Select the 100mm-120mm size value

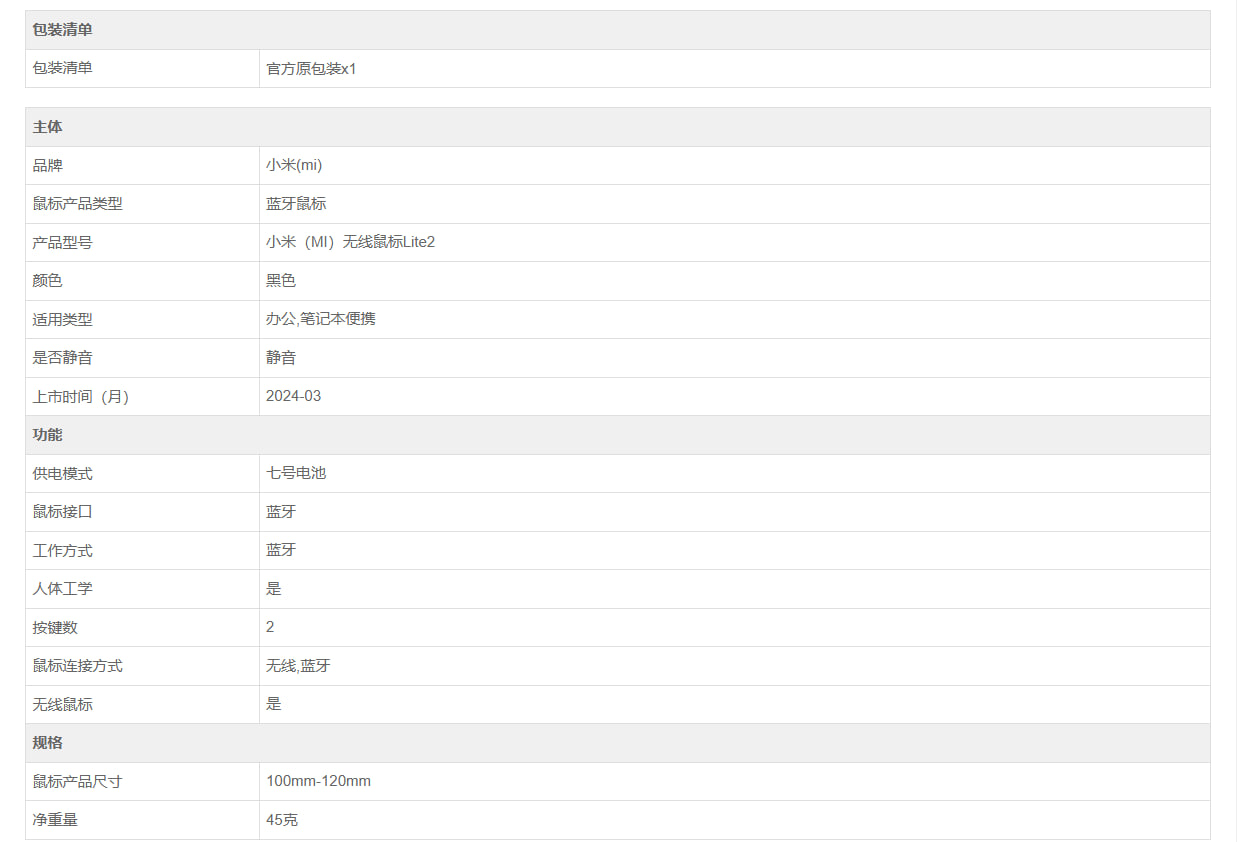pyautogui.click(x=318, y=781)
